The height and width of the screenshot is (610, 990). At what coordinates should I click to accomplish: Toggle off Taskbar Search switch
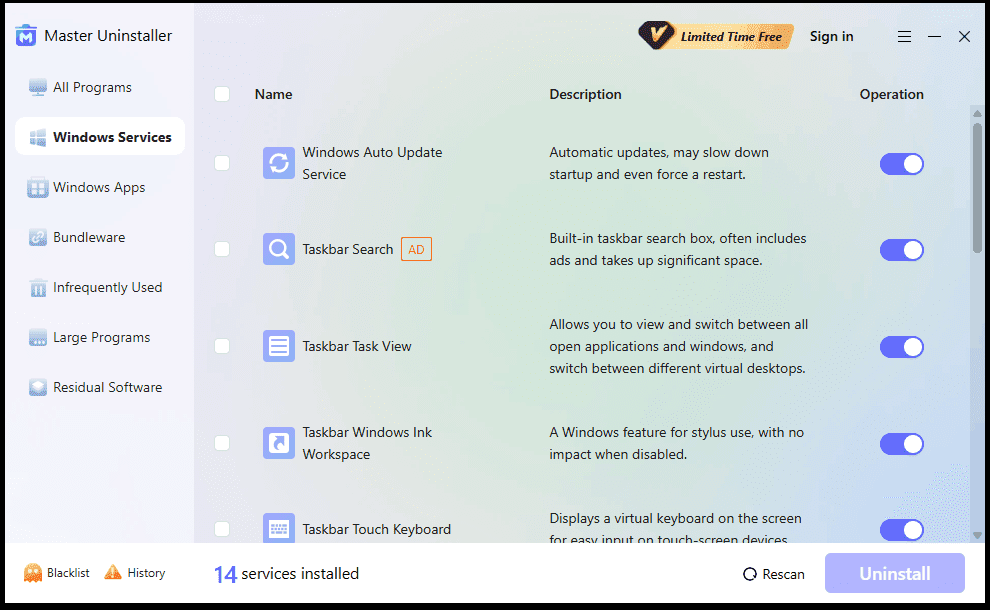(902, 250)
